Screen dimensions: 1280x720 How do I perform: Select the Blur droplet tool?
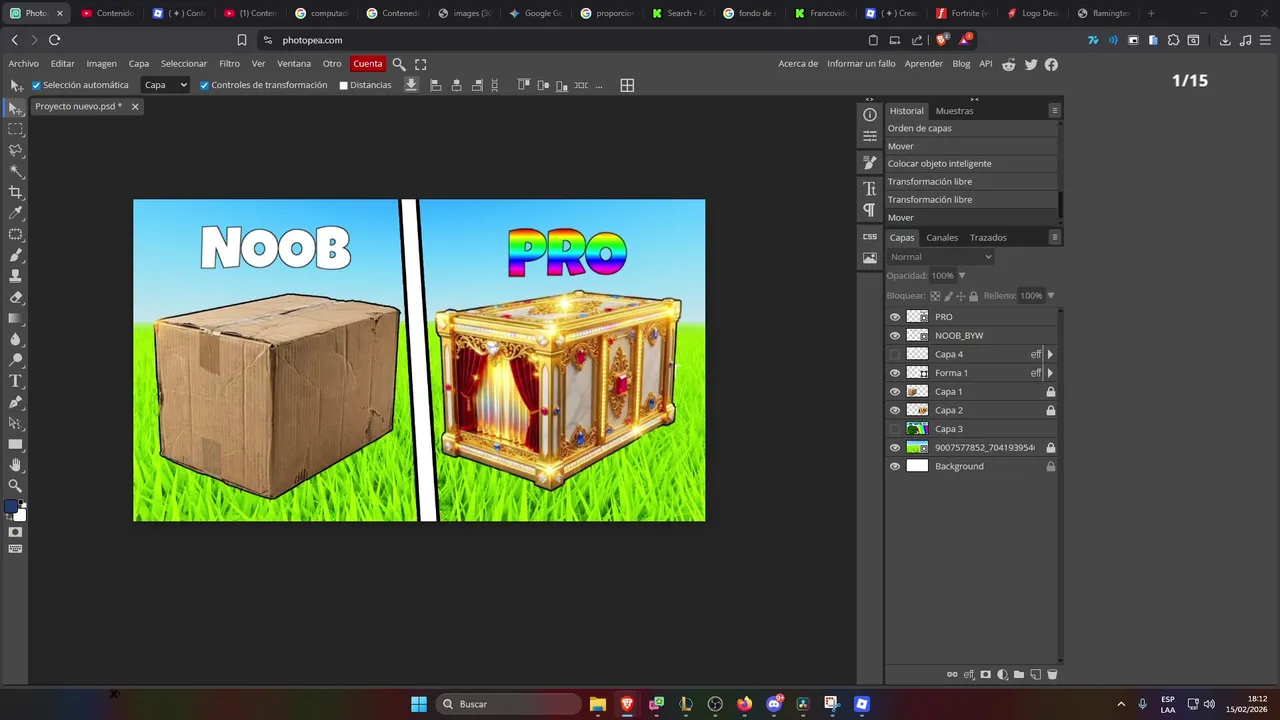coord(15,339)
